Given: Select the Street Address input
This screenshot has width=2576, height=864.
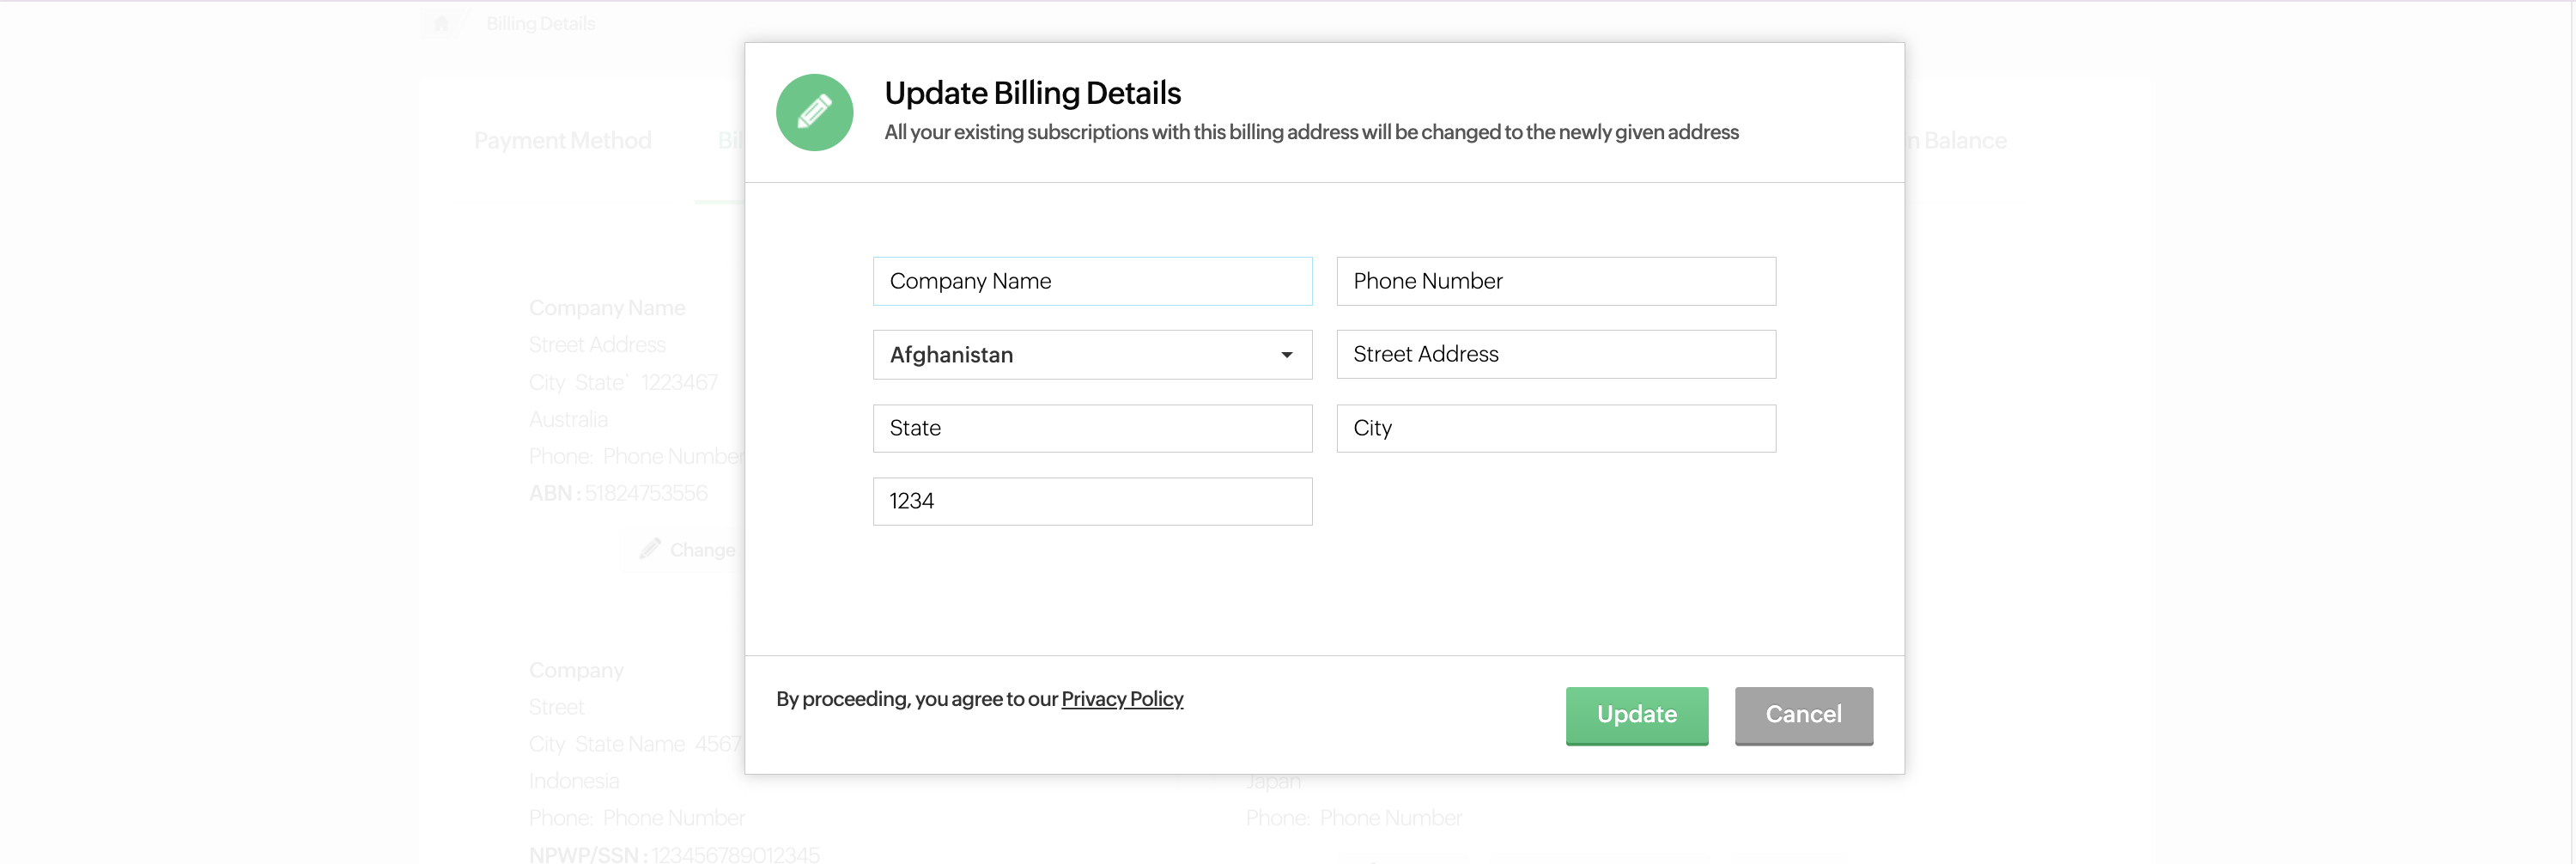Looking at the screenshot, I should 1555,354.
